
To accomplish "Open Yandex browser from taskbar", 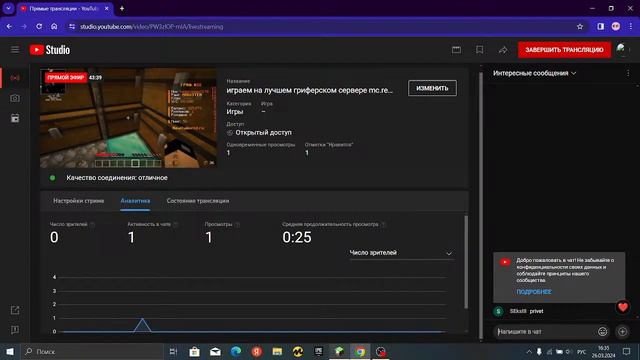I will coord(257,351).
